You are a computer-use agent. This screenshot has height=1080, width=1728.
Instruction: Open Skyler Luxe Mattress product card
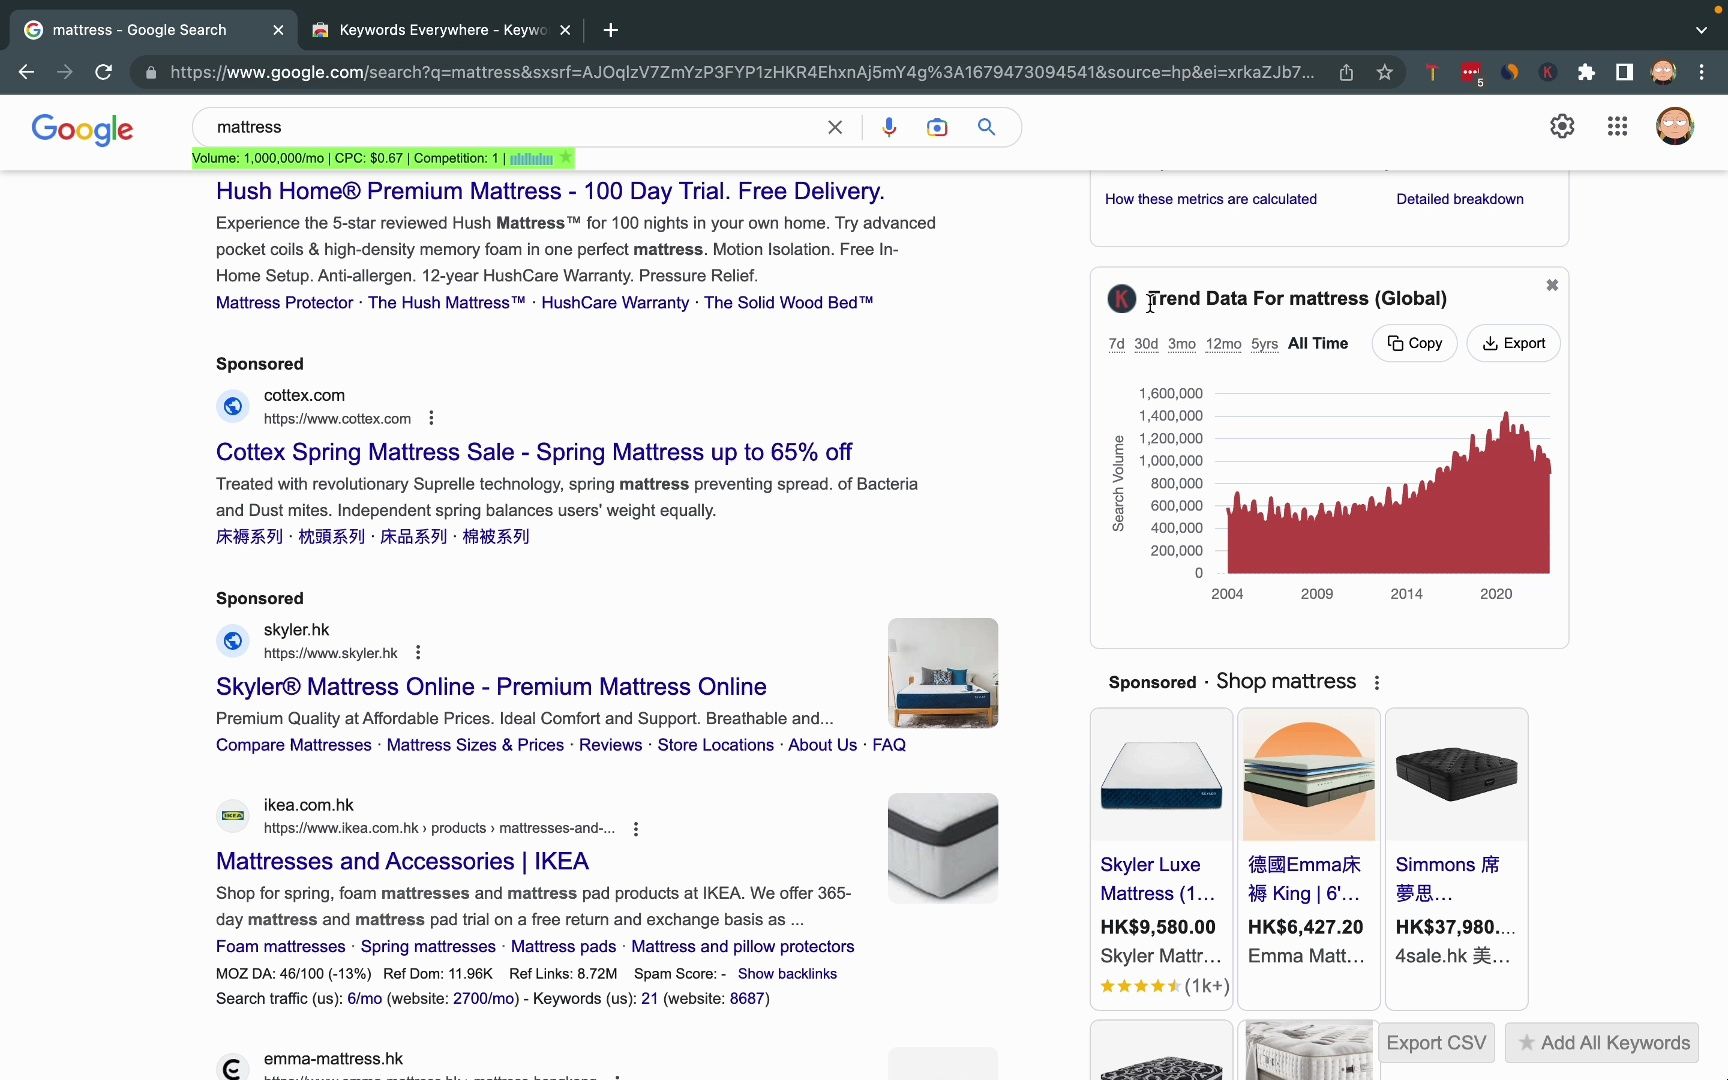[x=1161, y=858]
